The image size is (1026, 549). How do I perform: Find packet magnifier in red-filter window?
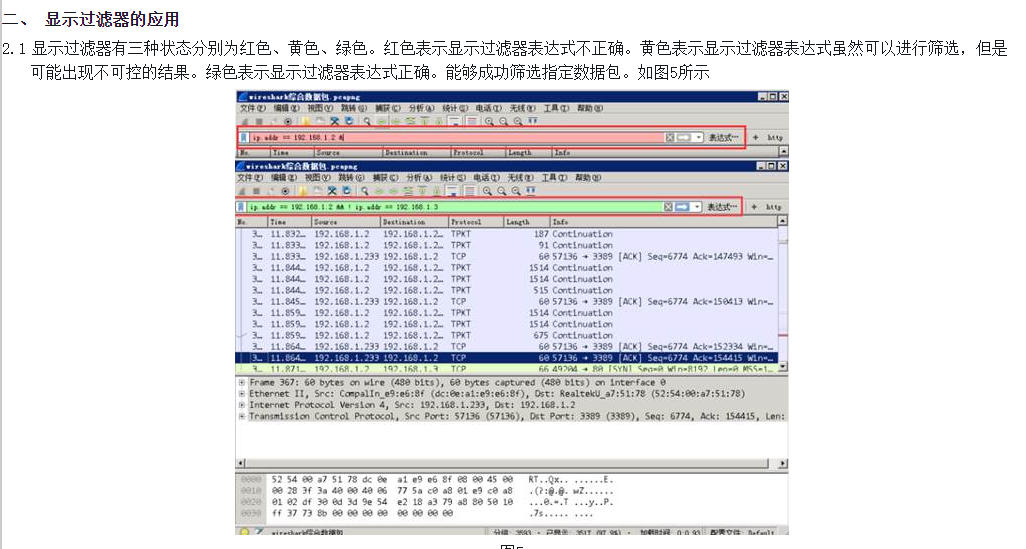[x=367, y=121]
